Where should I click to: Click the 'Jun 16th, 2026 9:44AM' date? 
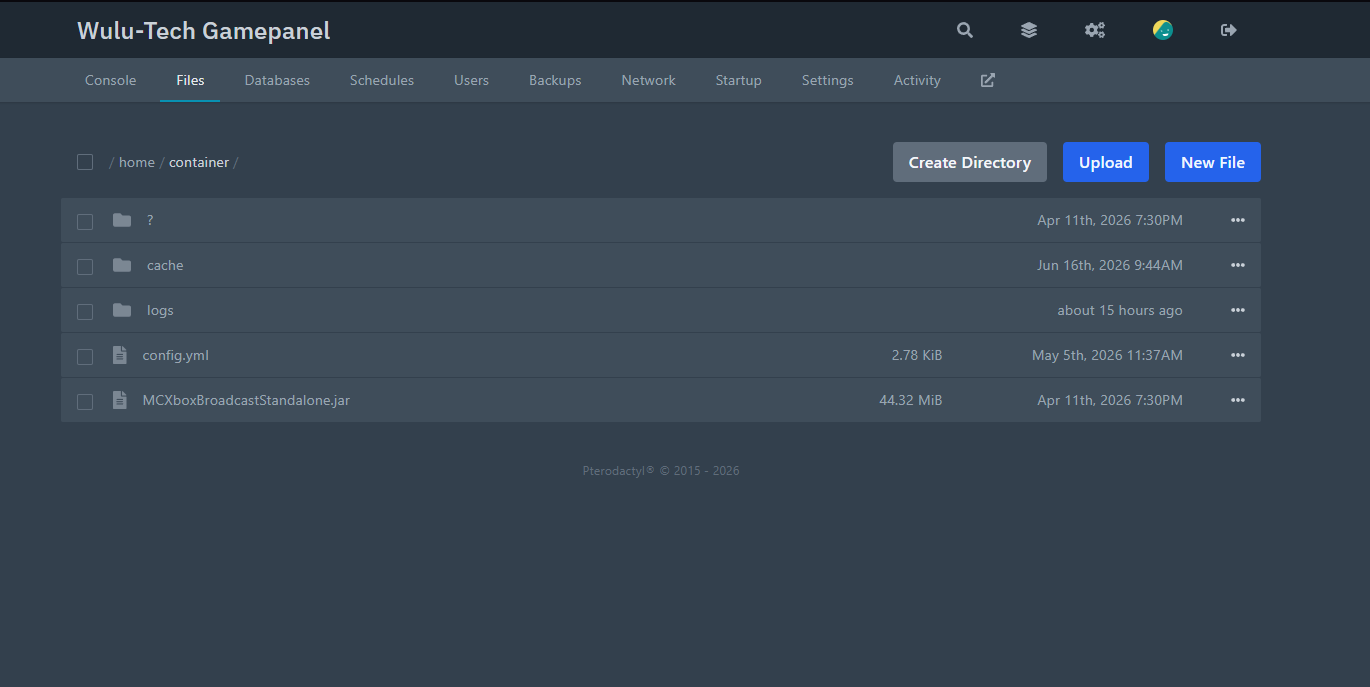pos(1110,265)
